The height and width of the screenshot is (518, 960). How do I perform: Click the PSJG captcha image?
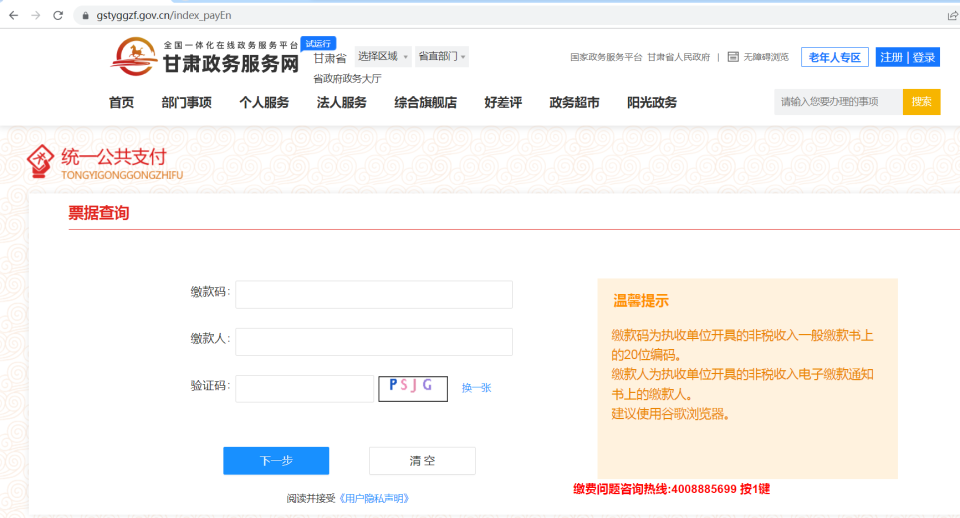(412, 388)
